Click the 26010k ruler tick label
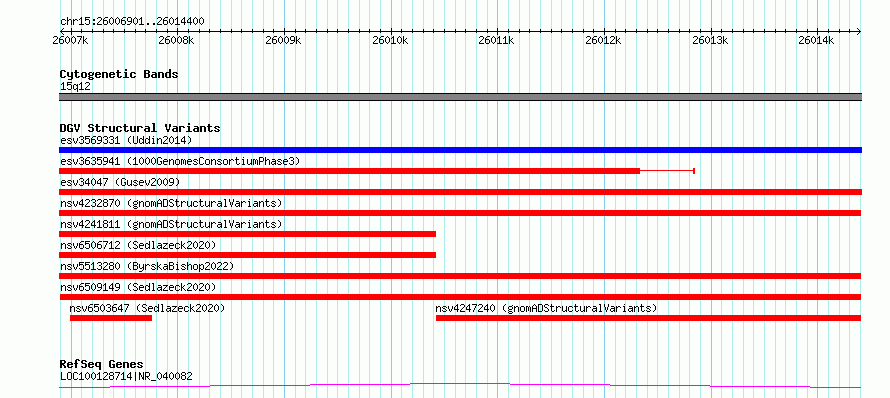This screenshot has height=398, width=890. point(390,40)
